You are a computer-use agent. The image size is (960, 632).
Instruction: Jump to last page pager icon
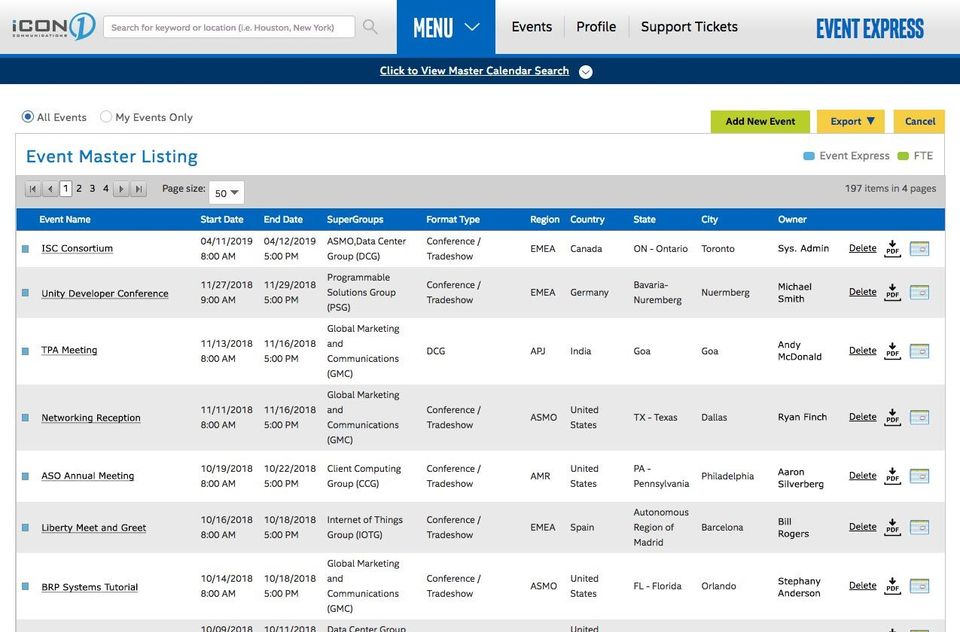click(x=139, y=189)
